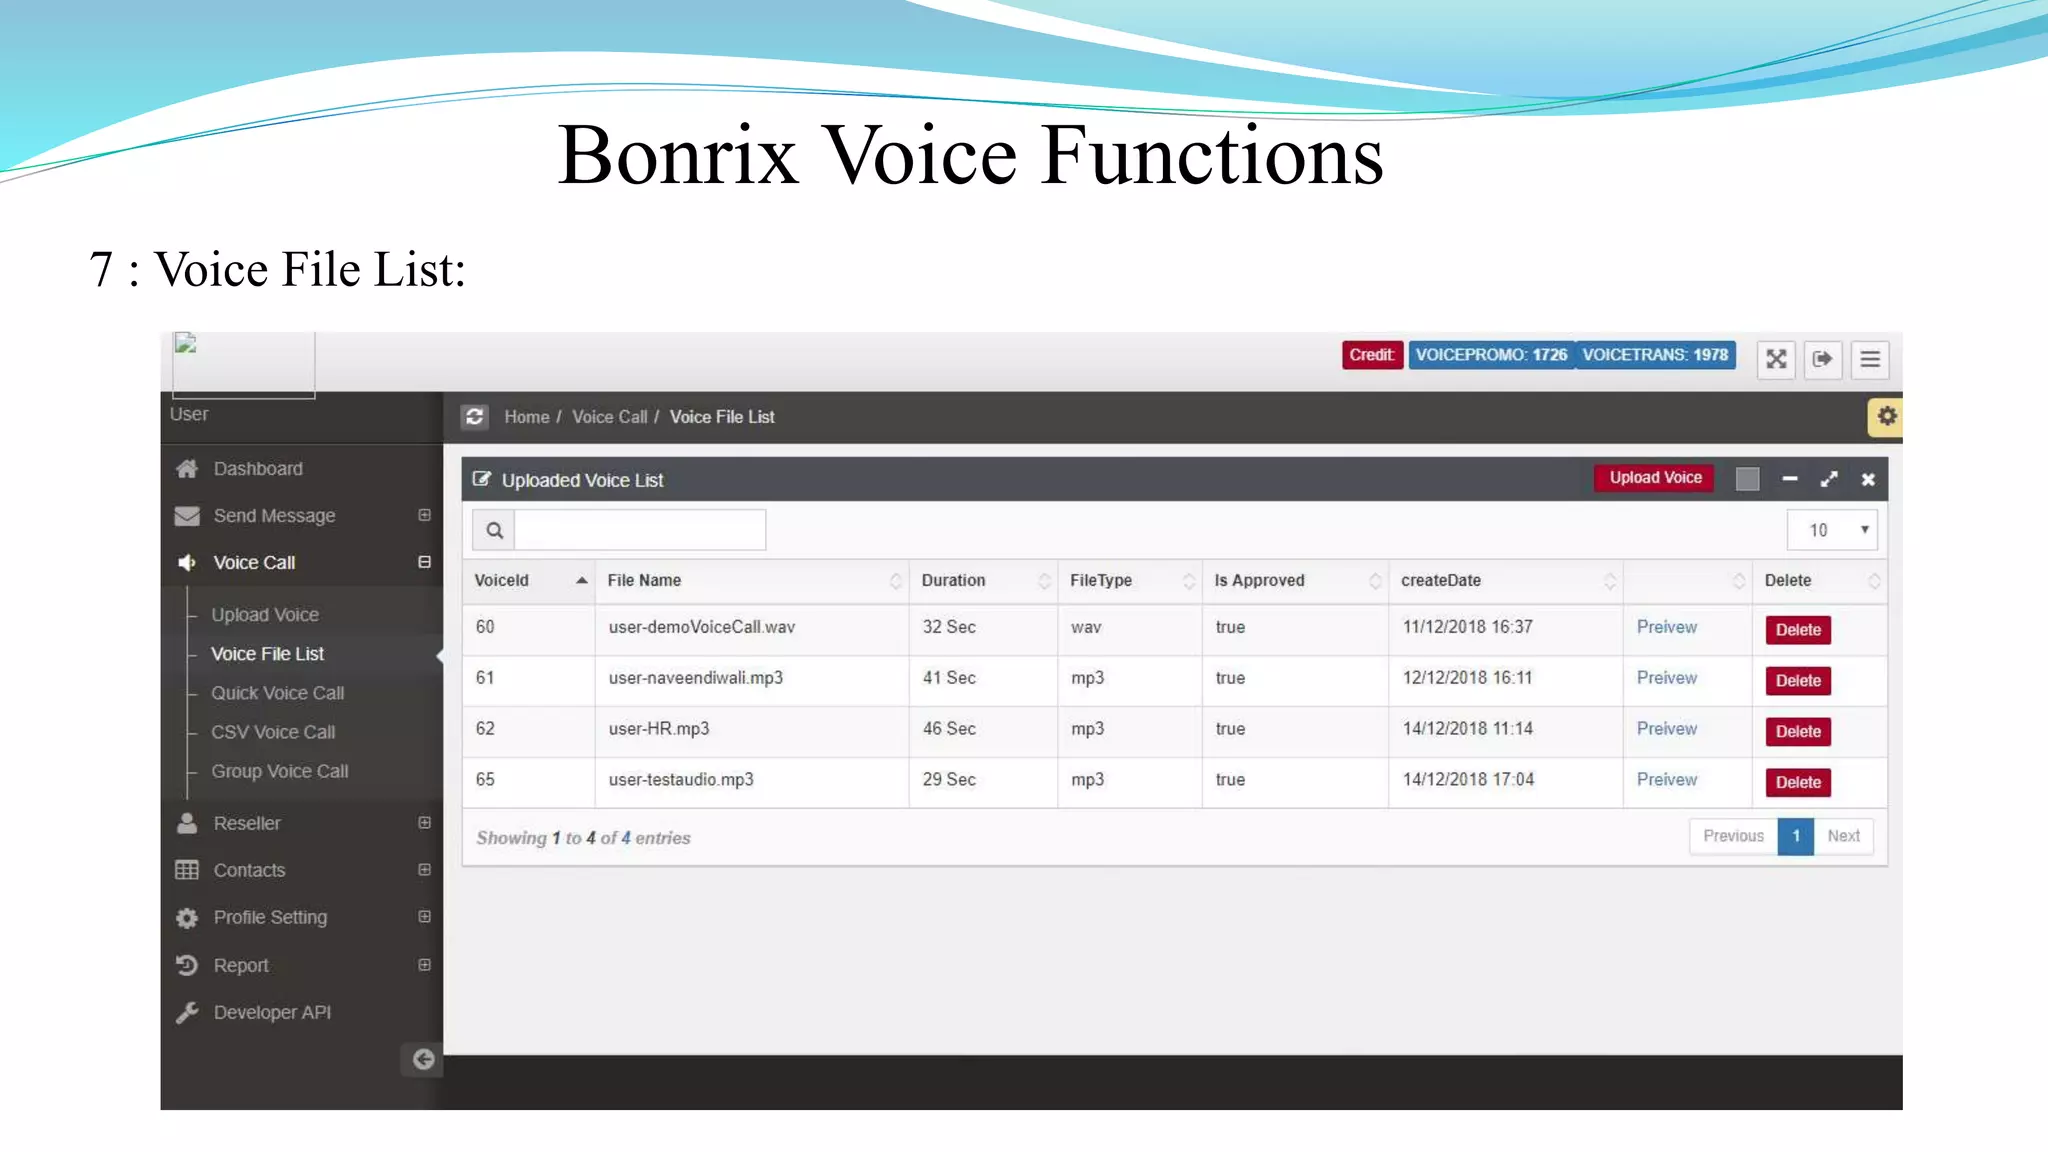Delete user-naveendiwali.mp3 file
2048x1152 pixels.
(1798, 681)
